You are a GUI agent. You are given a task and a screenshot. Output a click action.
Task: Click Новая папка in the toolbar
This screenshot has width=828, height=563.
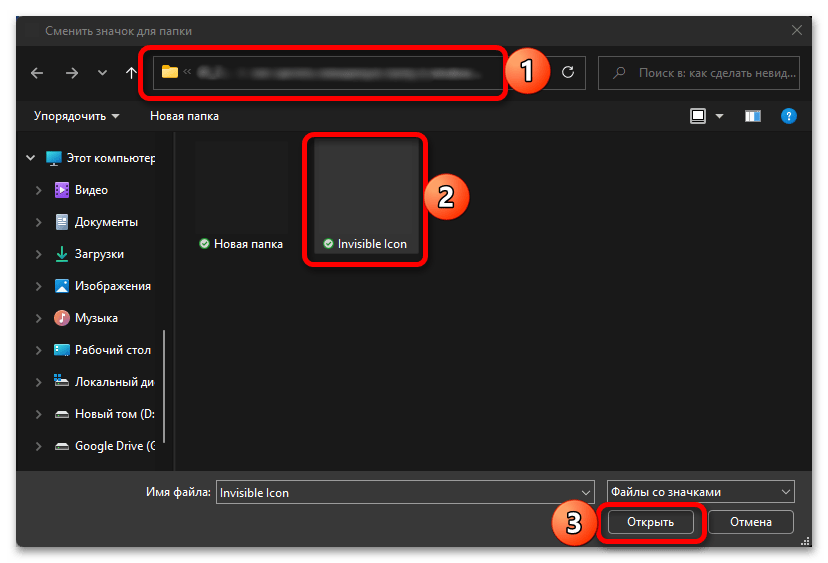tap(184, 116)
